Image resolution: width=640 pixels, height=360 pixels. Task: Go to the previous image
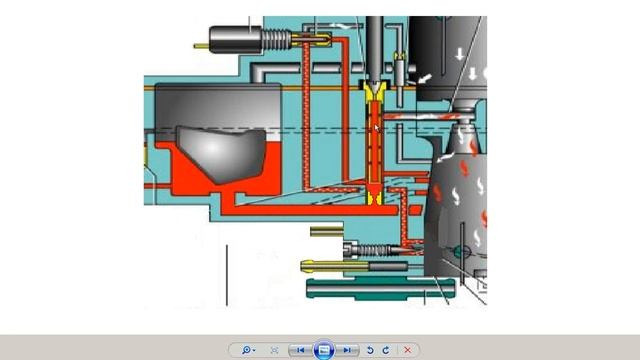click(300, 350)
